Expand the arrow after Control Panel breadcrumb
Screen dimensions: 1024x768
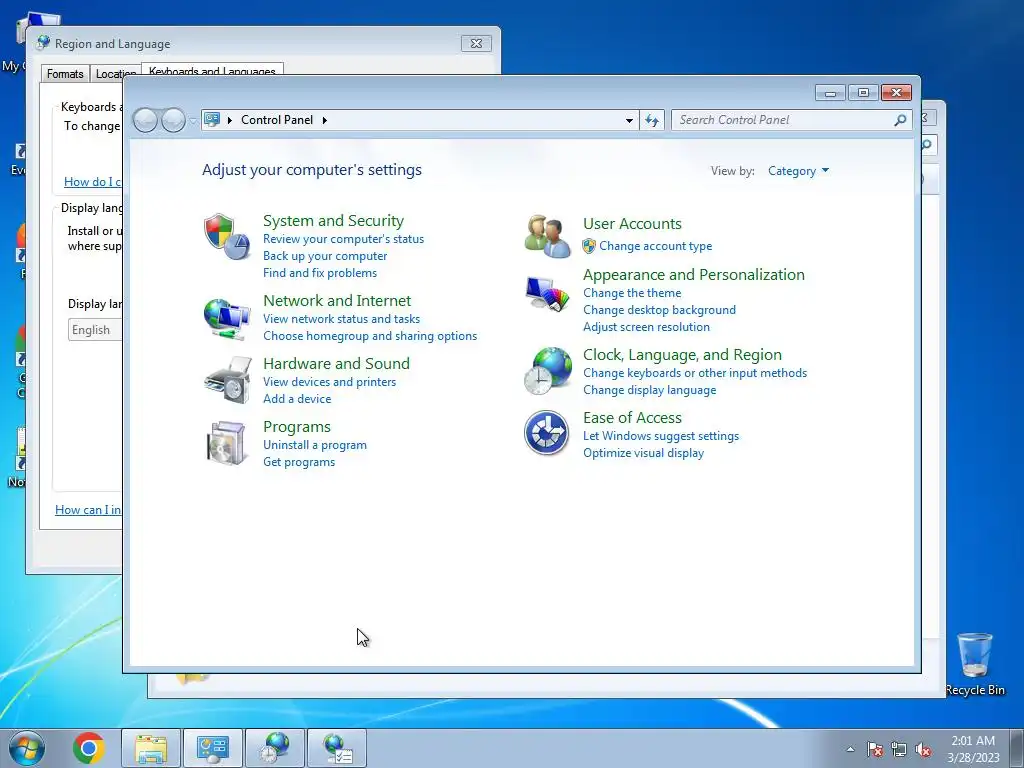click(x=325, y=120)
